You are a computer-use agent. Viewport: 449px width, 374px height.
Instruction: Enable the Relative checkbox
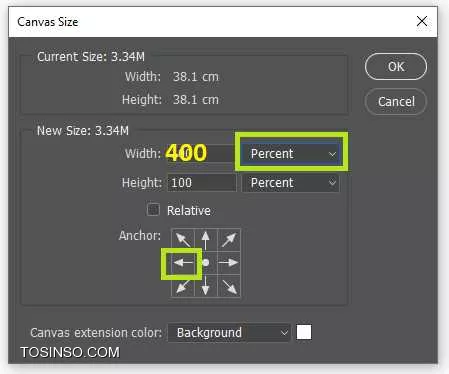[153, 210]
